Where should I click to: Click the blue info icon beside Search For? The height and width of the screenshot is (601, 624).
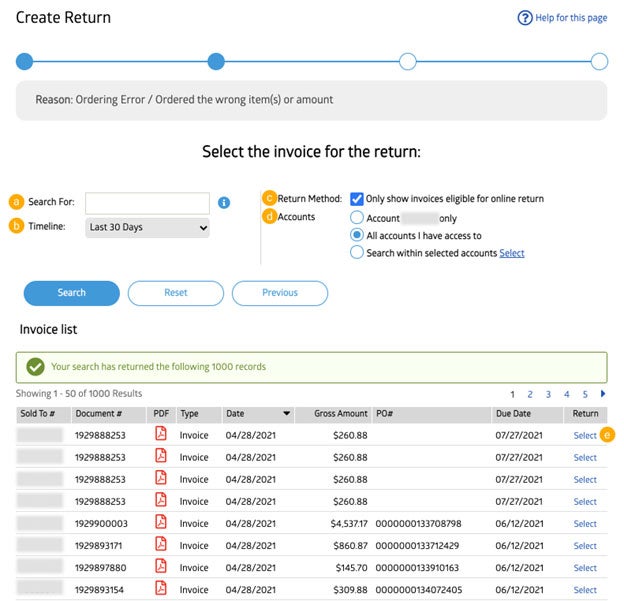pos(224,202)
